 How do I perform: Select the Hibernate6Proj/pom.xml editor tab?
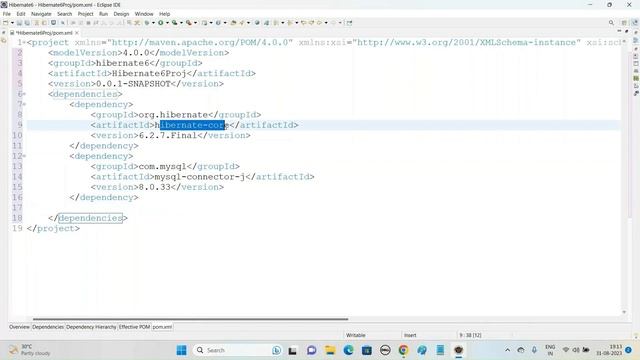pyautogui.click(x=44, y=33)
